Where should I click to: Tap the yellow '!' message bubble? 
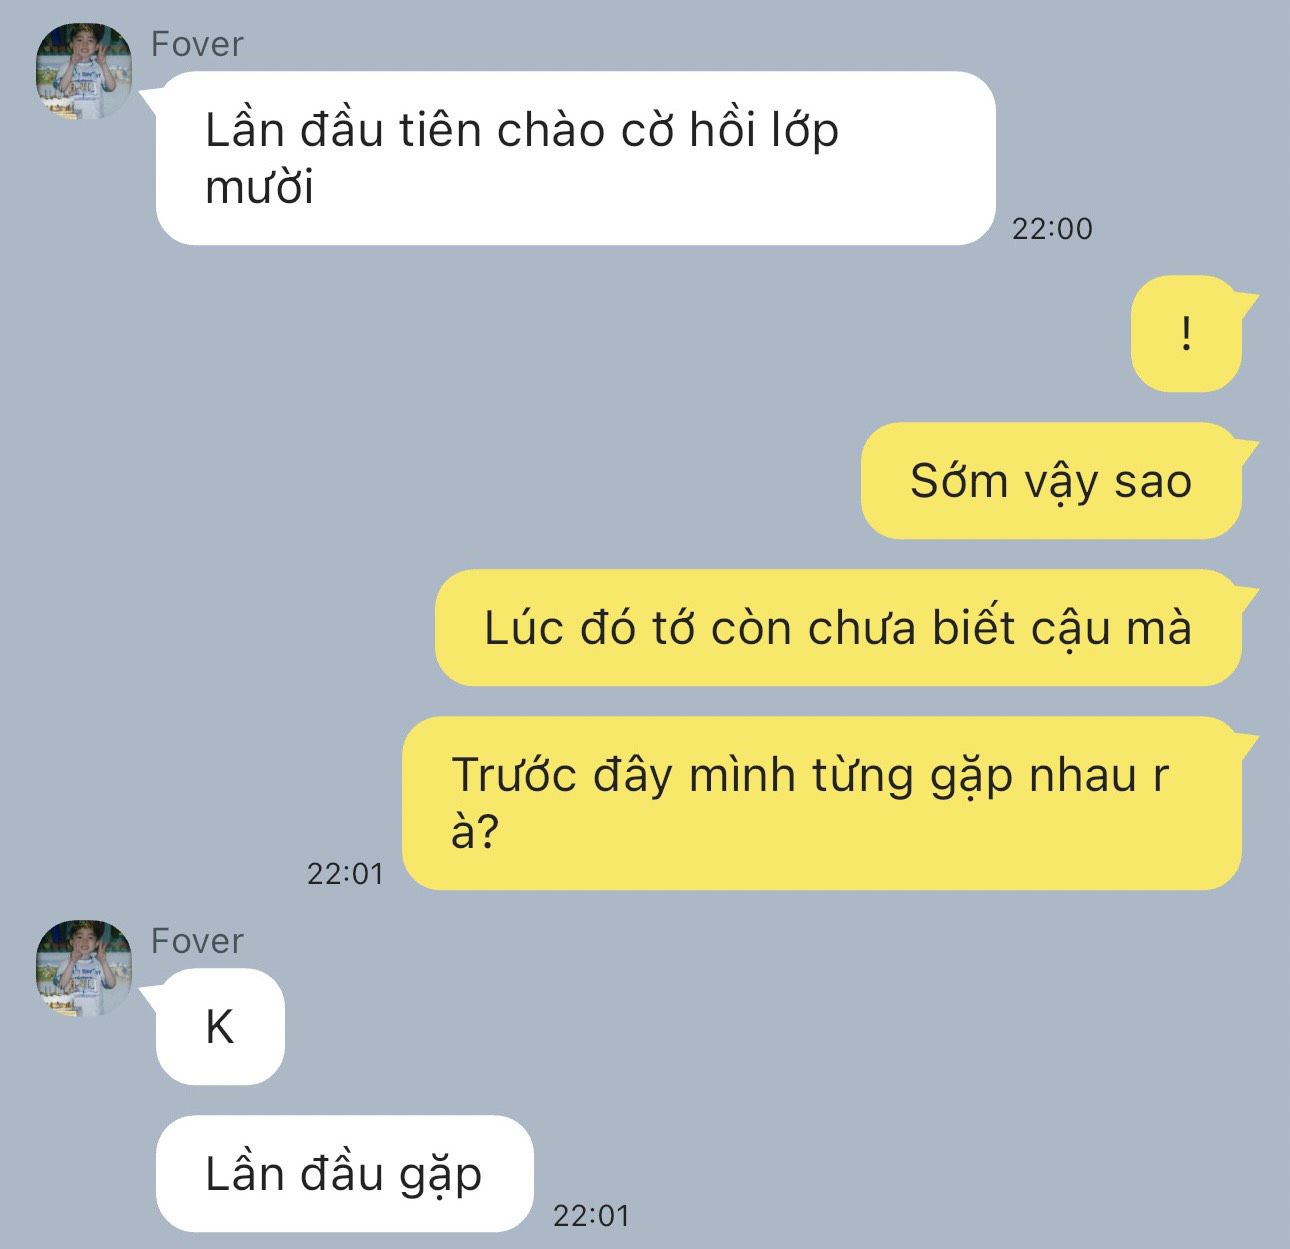pyautogui.click(x=1186, y=333)
